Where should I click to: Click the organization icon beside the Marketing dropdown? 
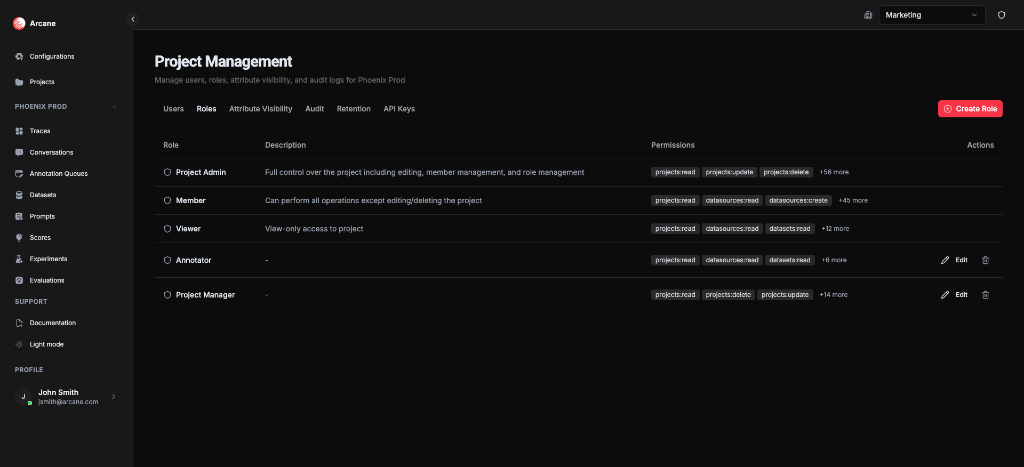[x=868, y=15]
